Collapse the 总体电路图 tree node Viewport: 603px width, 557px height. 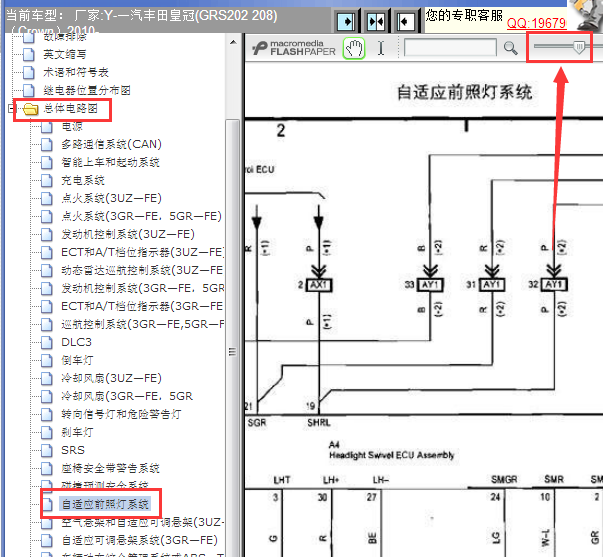11,108
